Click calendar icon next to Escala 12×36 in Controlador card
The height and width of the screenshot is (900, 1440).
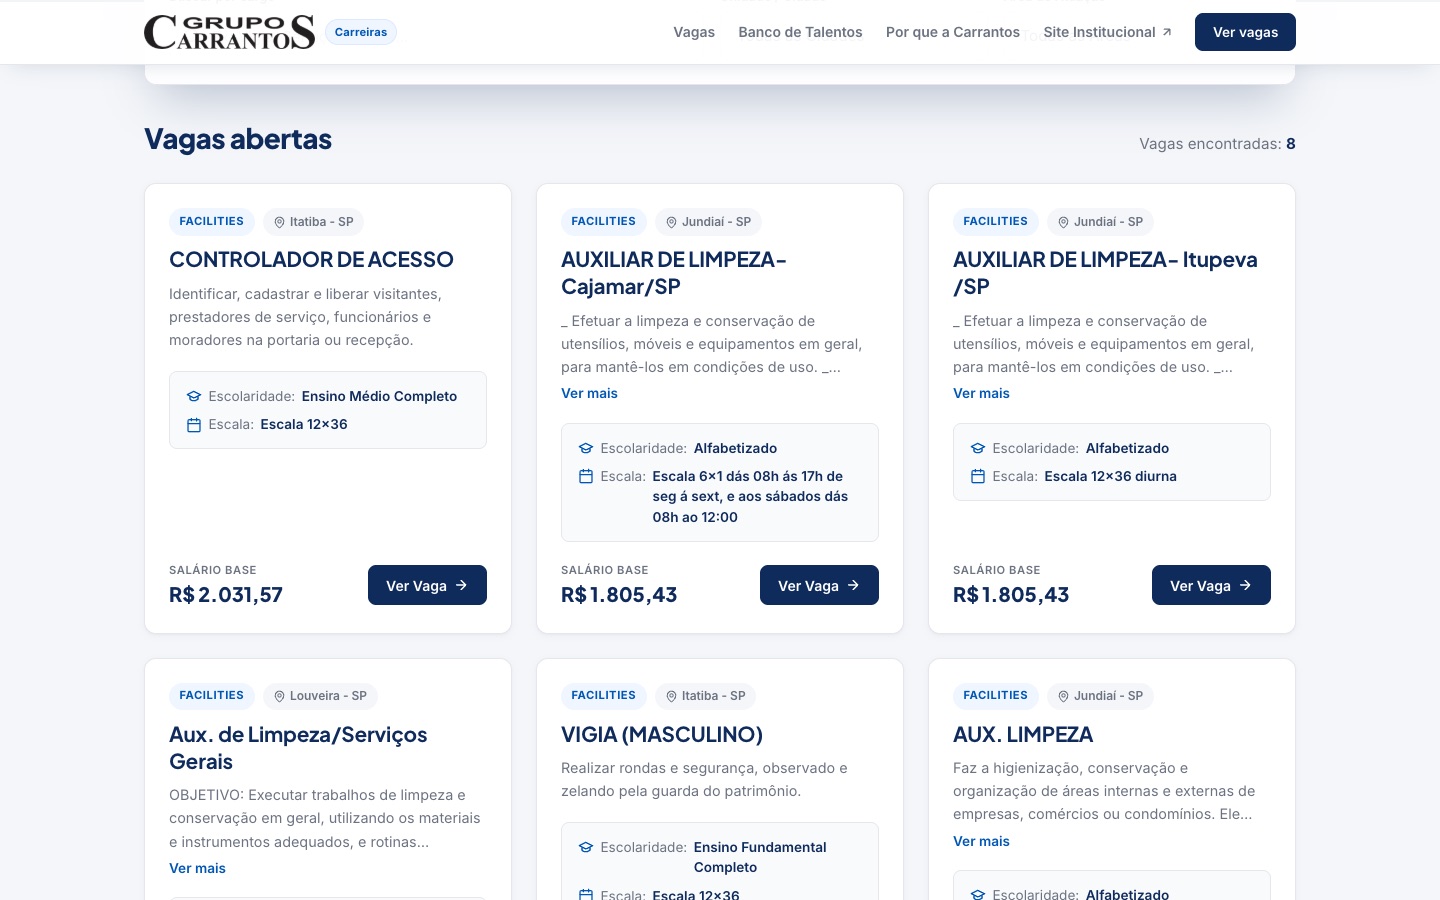pyautogui.click(x=194, y=425)
